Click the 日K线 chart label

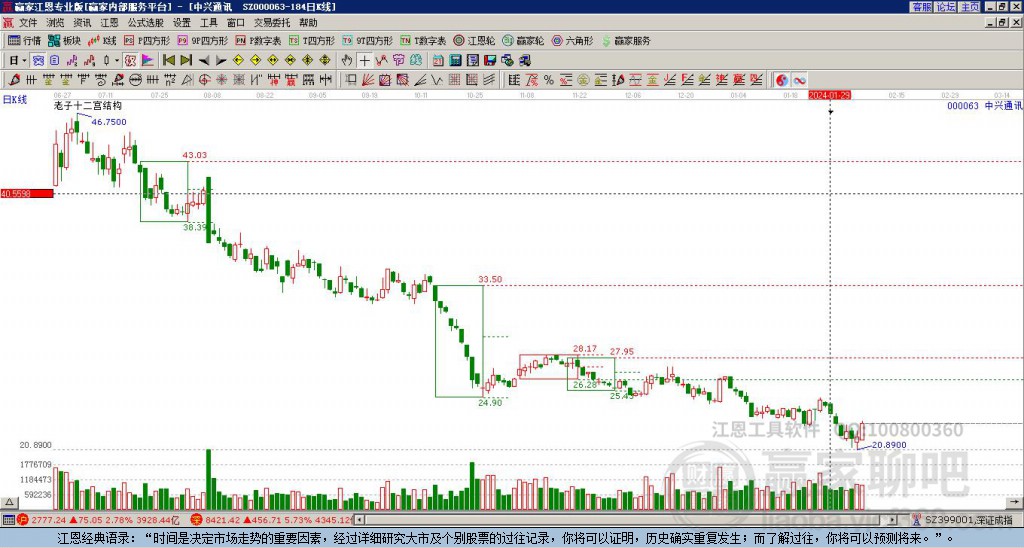click(x=14, y=100)
